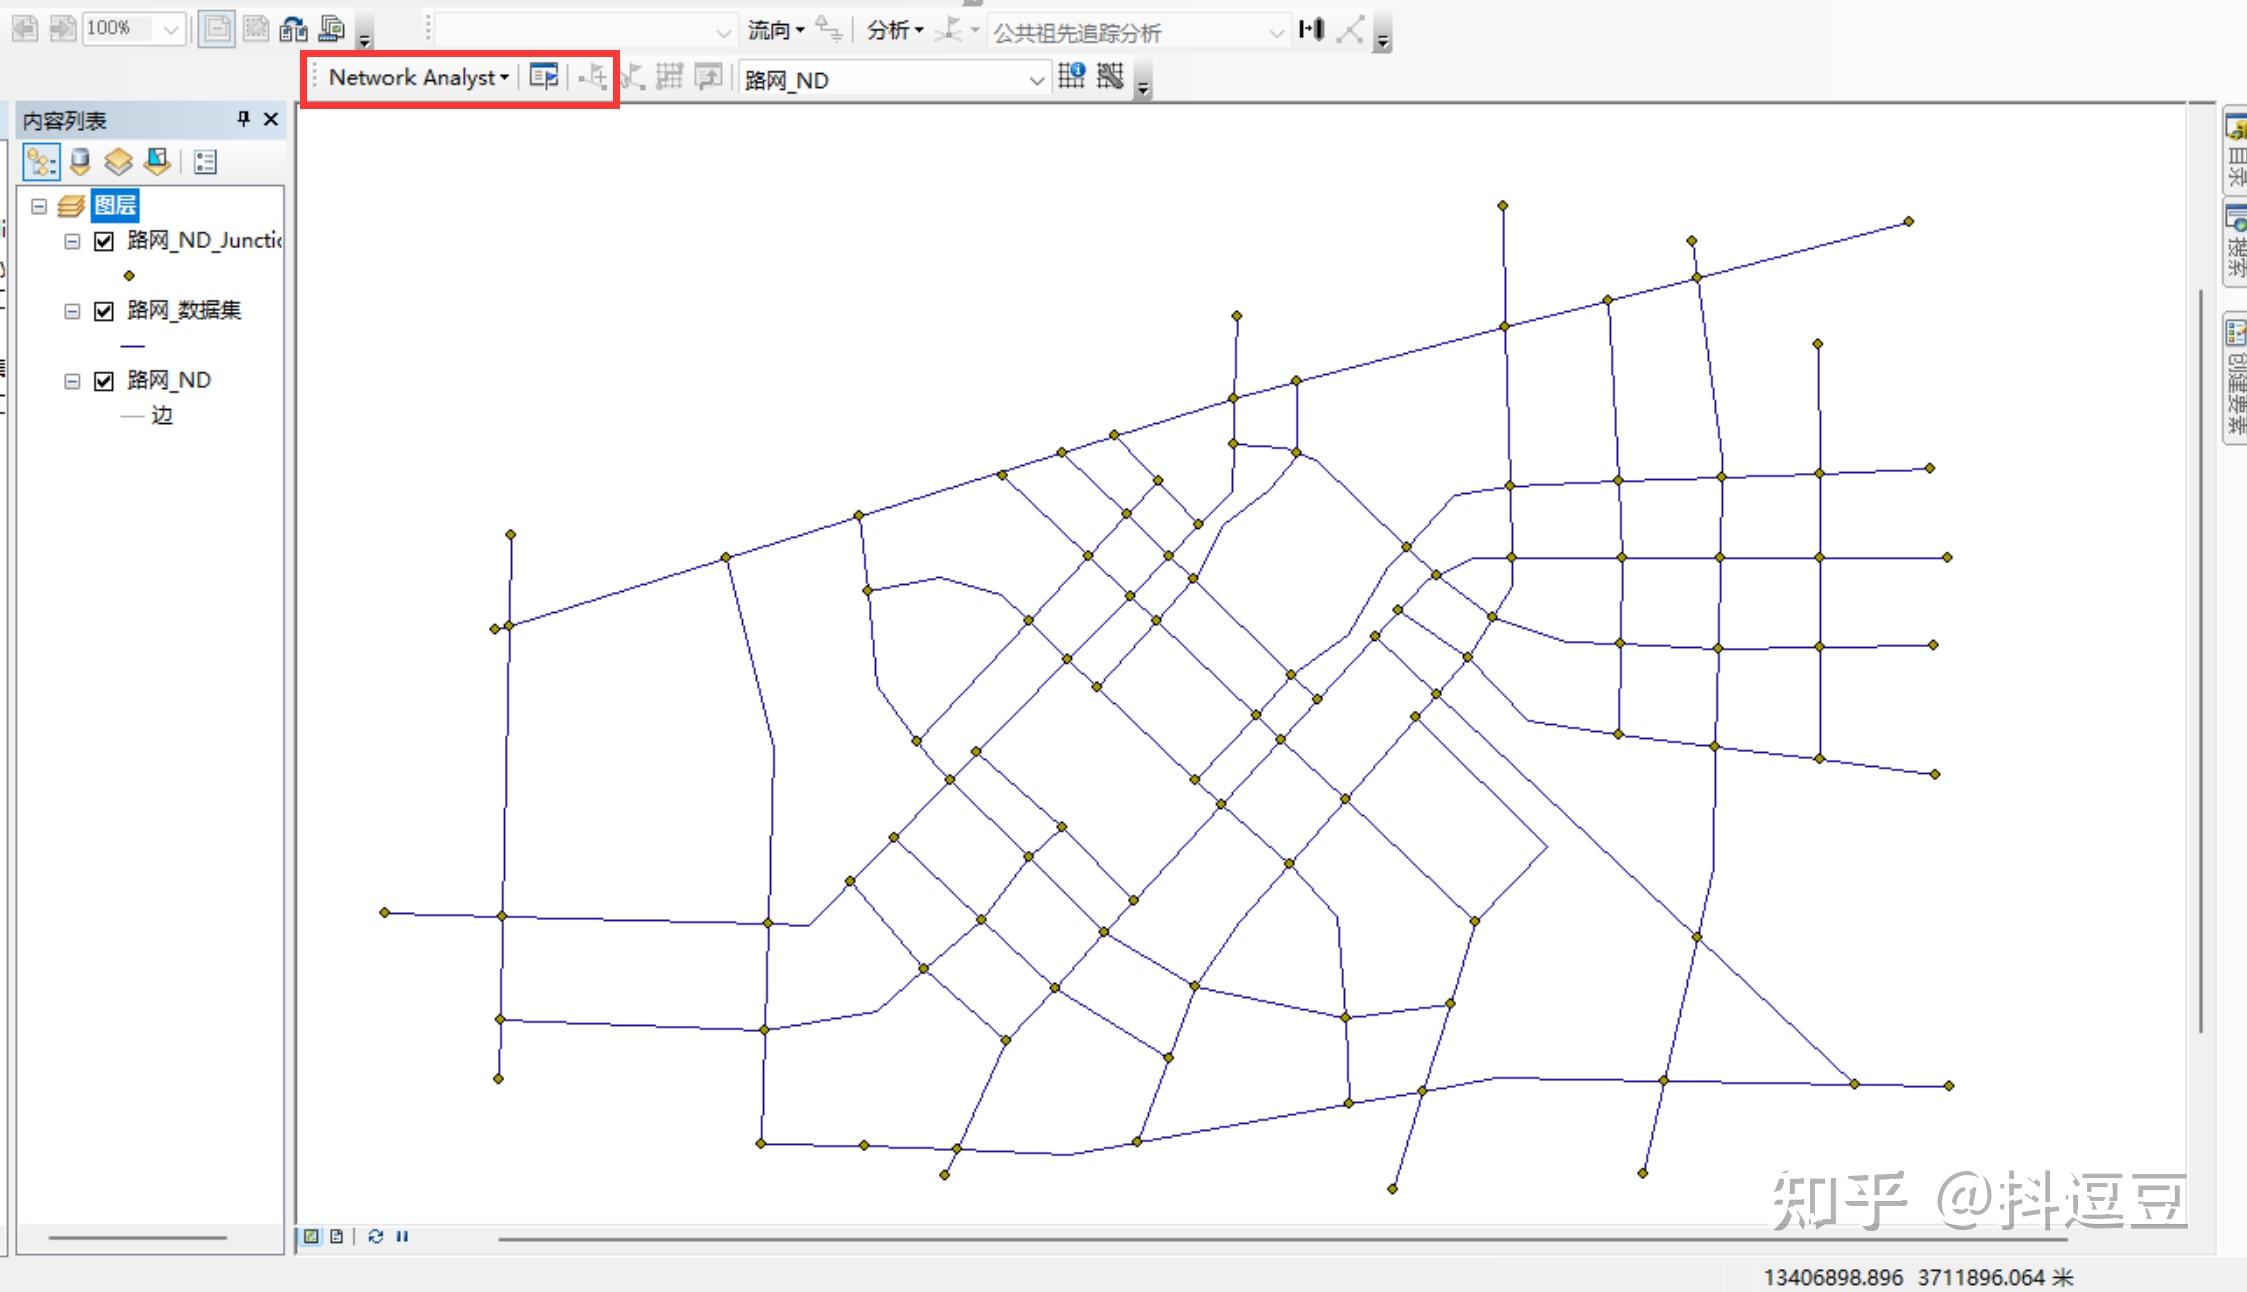Show the Network Analyst window
This screenshot has width=2247, height=1292.
[543, 77]
